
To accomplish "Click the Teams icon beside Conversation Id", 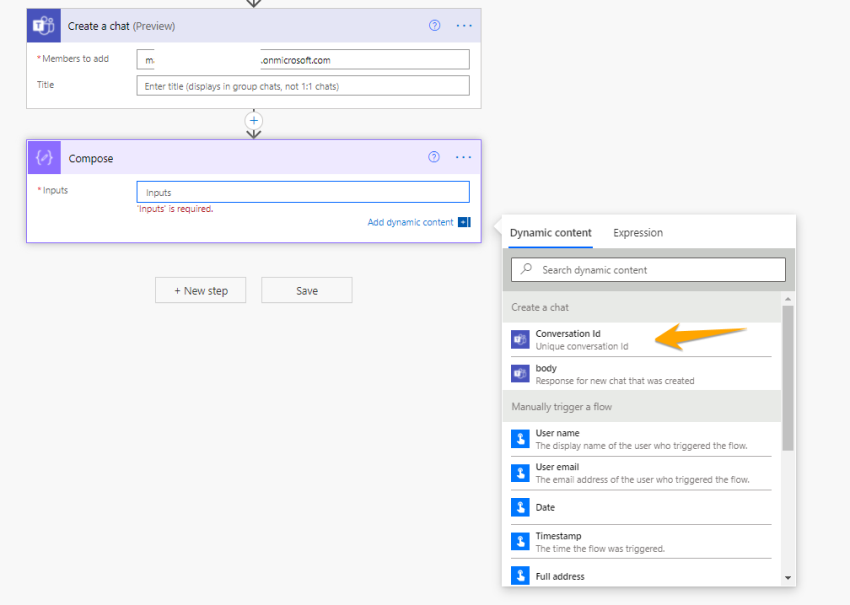I will pos(520,339).
